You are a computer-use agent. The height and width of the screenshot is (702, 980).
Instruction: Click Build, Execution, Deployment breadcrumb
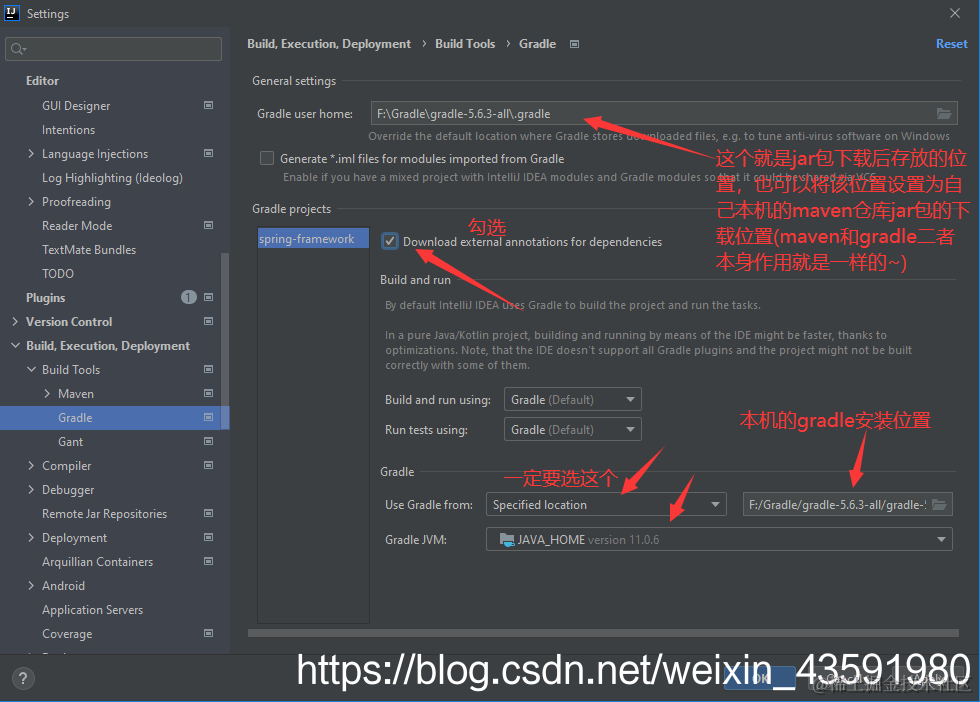(x=329, y=44)
